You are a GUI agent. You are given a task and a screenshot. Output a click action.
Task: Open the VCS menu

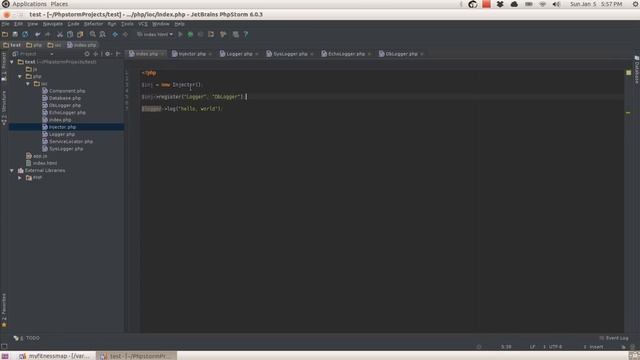(x=143, y=24)
